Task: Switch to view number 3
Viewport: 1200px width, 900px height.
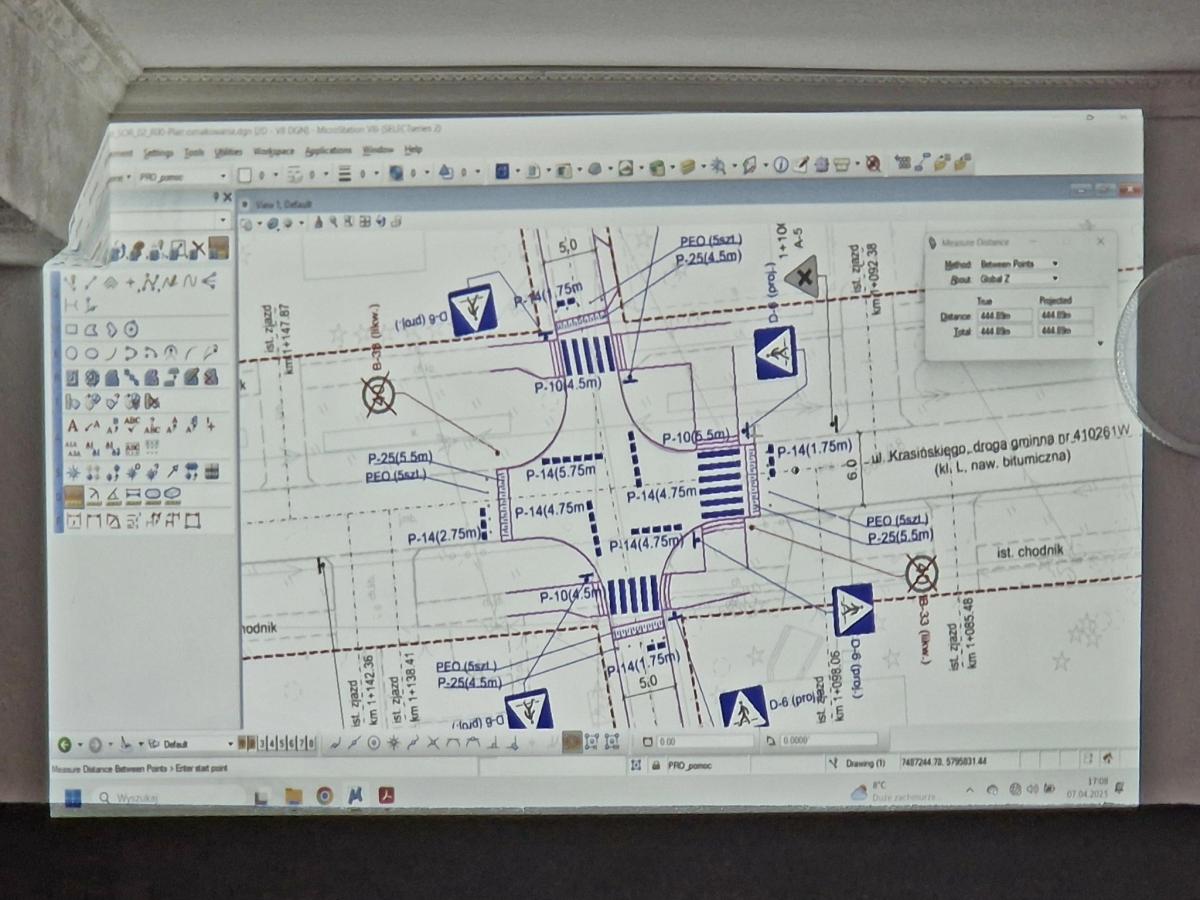Action: click(262, 743)
